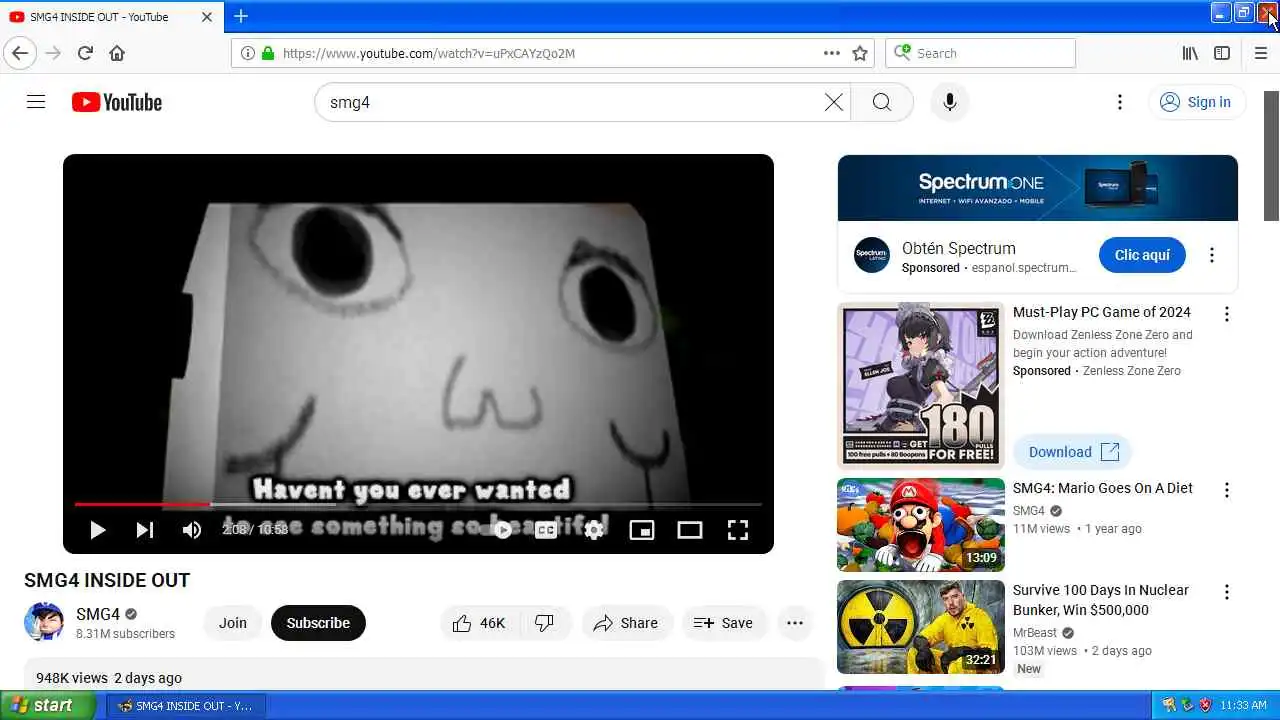Open the Nuclear Bunker video thumbnail
The width and height of the screenshot is (1280, 720).
pyautogui.click(x=921, y=627)
